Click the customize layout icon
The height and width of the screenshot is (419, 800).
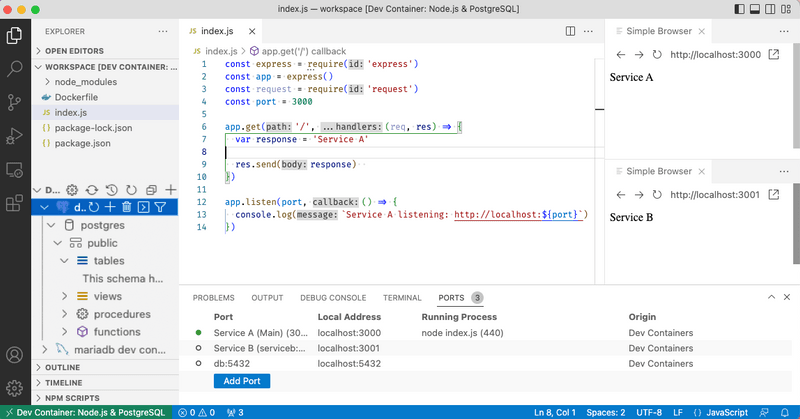pos(786,9)
